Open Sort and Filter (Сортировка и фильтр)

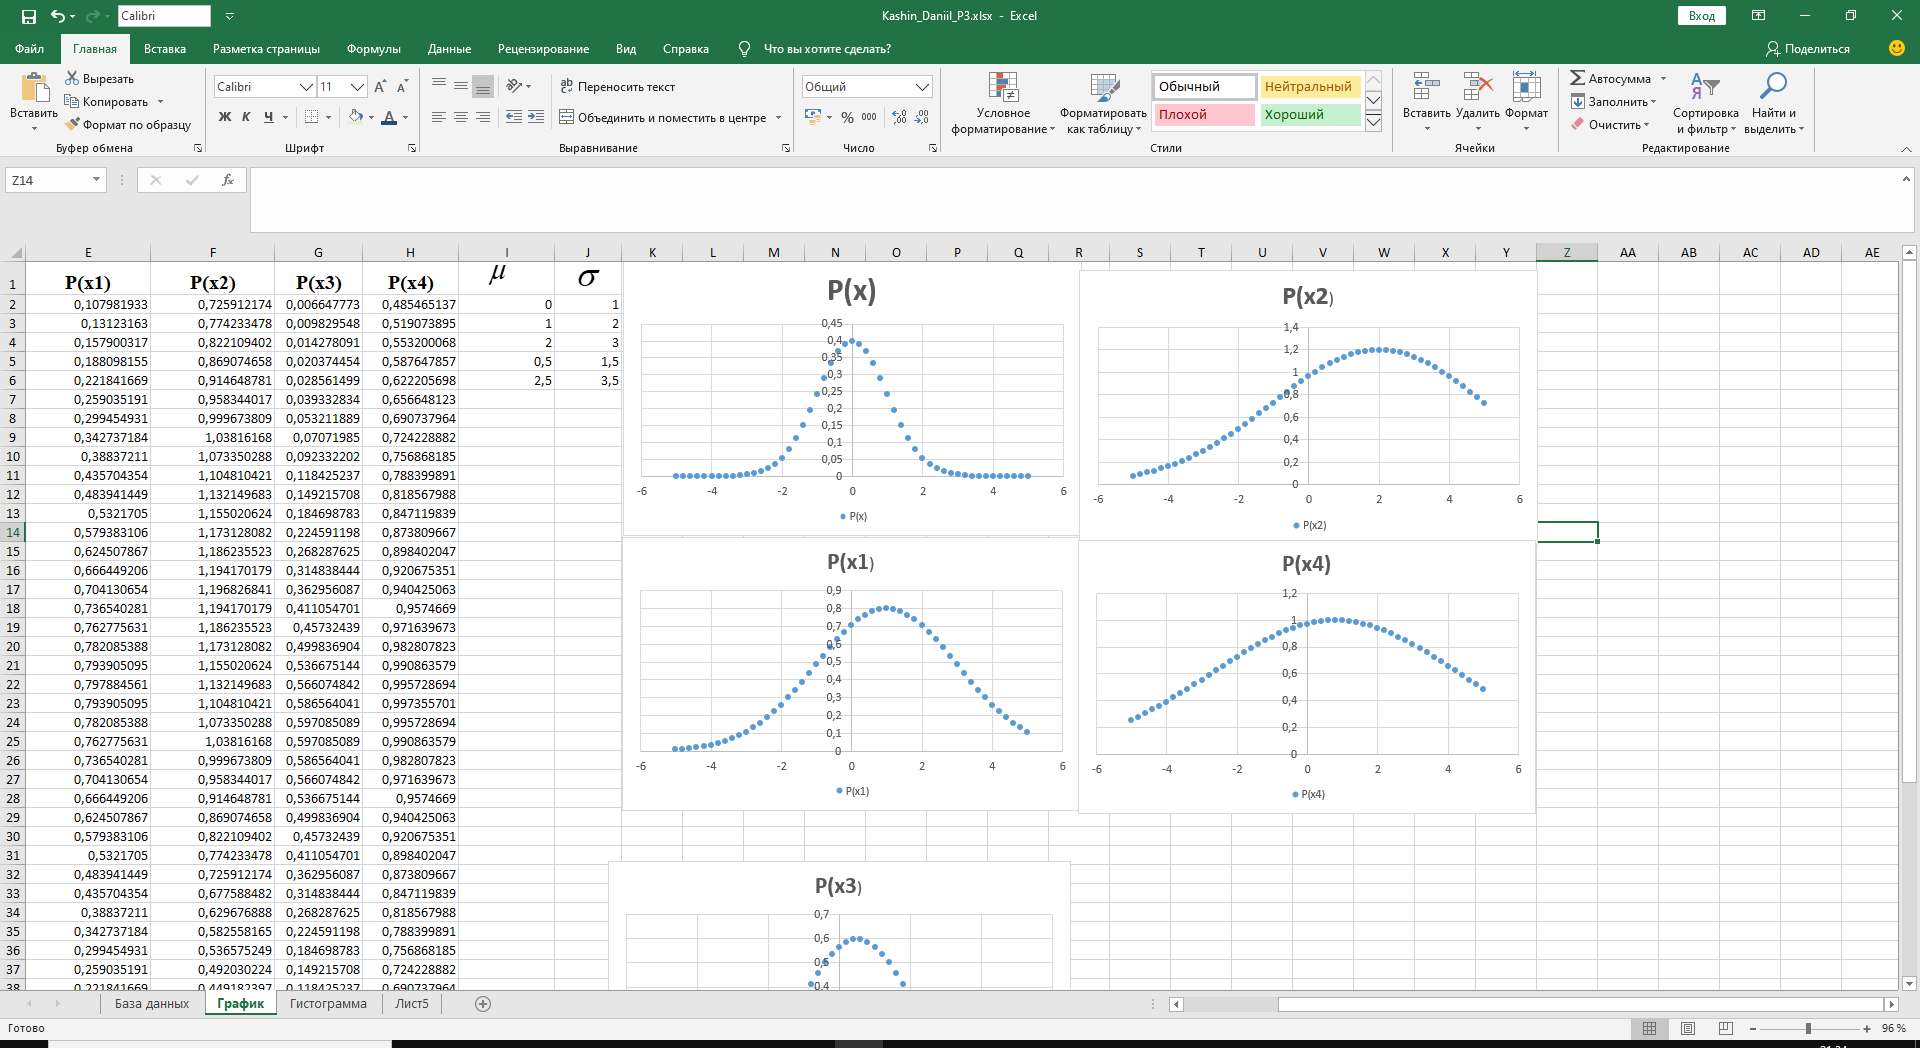click(x=1705, y=103)
